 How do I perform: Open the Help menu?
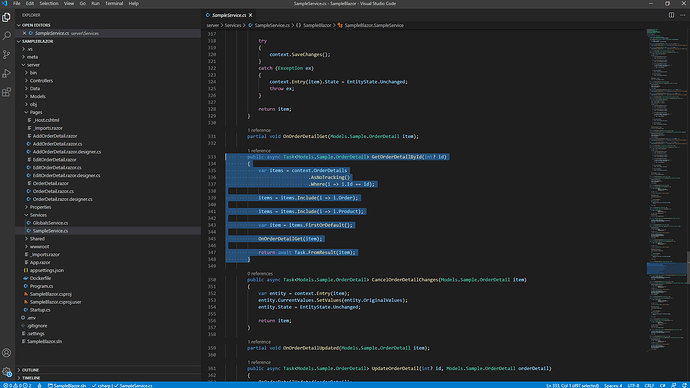tap(133, 4)
